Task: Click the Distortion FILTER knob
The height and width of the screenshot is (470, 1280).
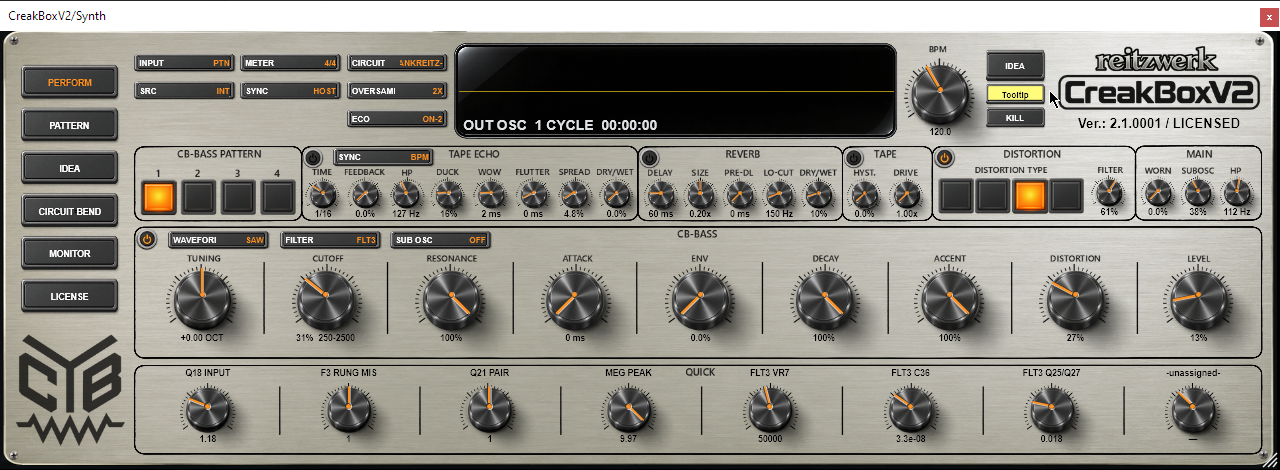Action: point(1110,193)
